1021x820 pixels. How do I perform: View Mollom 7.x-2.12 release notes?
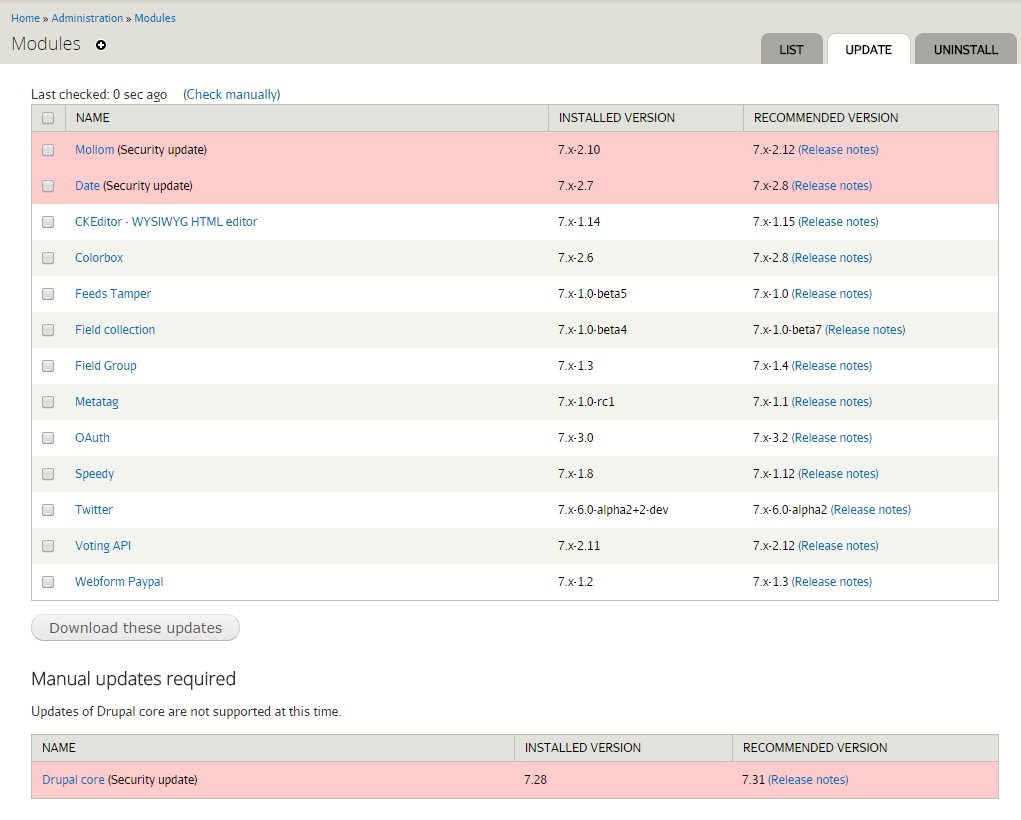838,150
